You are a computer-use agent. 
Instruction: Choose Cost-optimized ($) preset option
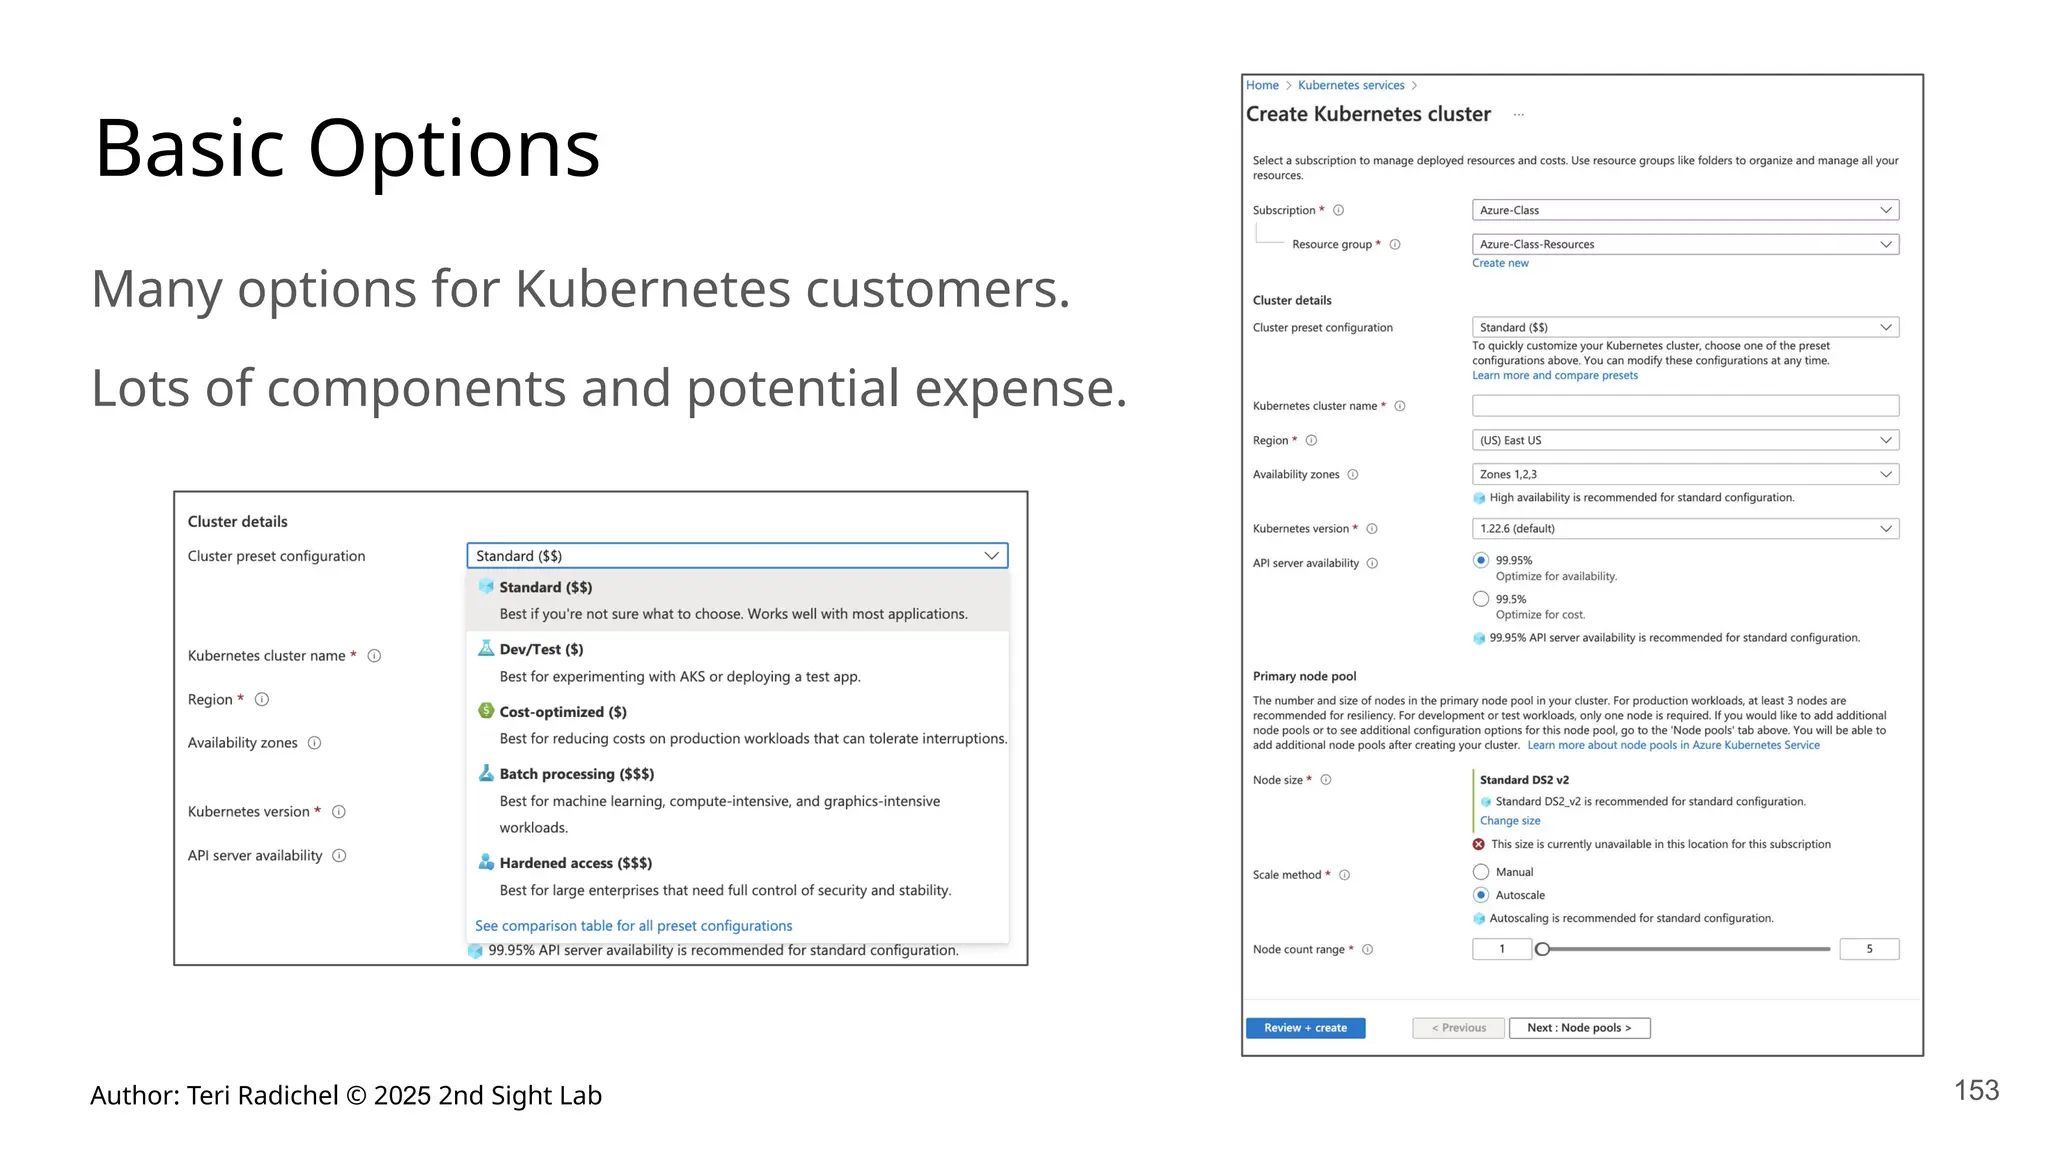coord(737,725)
